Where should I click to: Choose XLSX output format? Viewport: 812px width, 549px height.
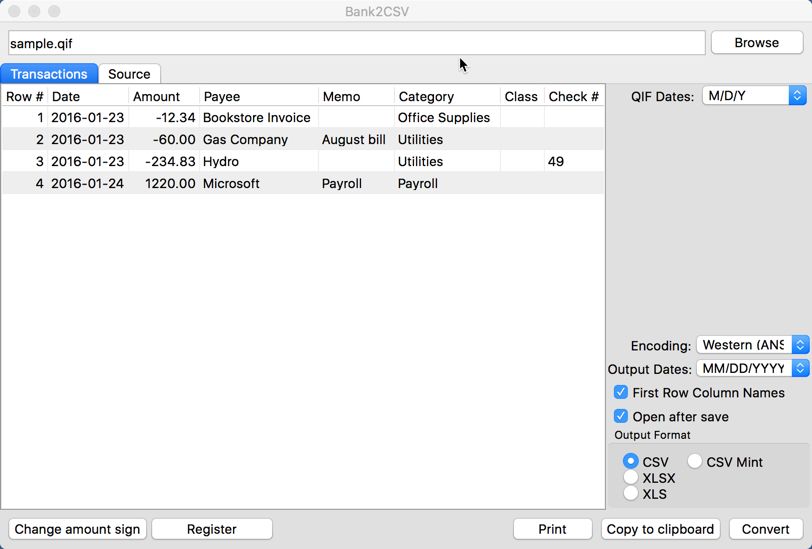click(631, 477)
